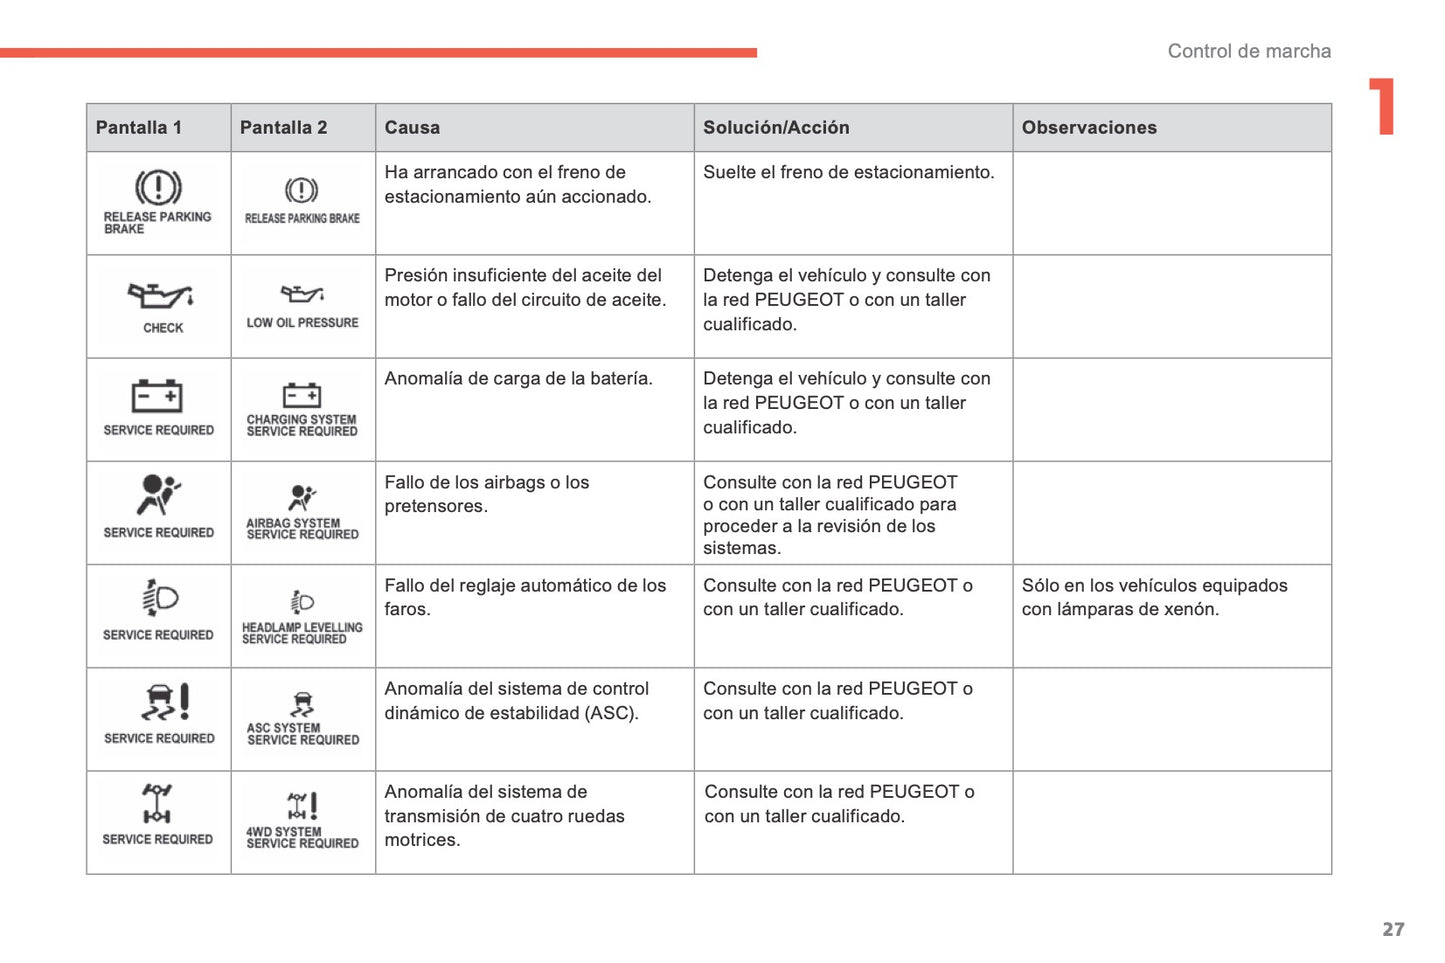Click 'AIRBAG SYSTEM SERVICE REQUIRED' label
Screen dimensions: 1445x963
[x=302, y=529]
